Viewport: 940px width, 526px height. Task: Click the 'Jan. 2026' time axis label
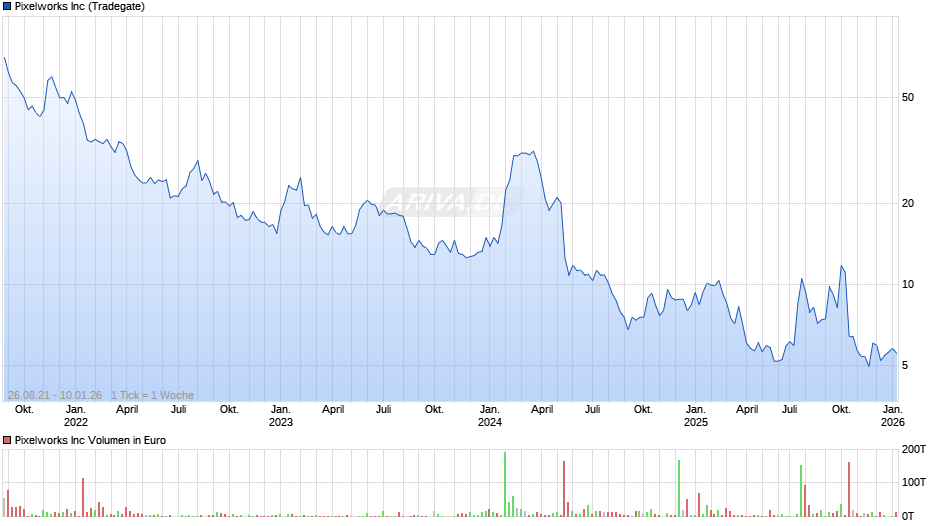(x=893, y=416)
